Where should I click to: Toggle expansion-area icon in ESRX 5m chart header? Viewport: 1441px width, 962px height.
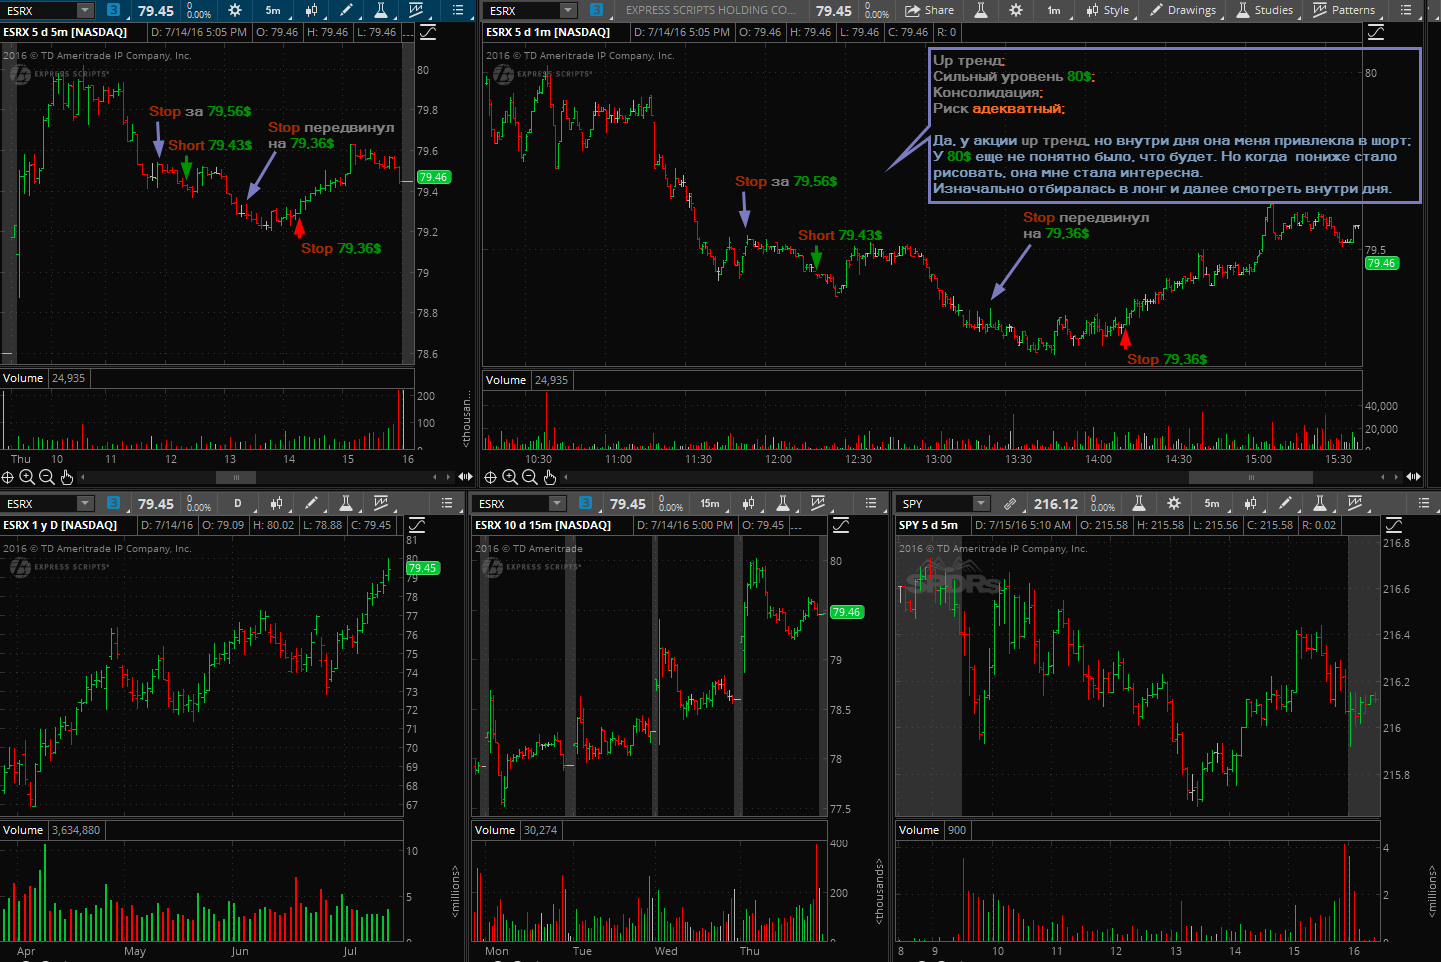(x=428, y=32)
